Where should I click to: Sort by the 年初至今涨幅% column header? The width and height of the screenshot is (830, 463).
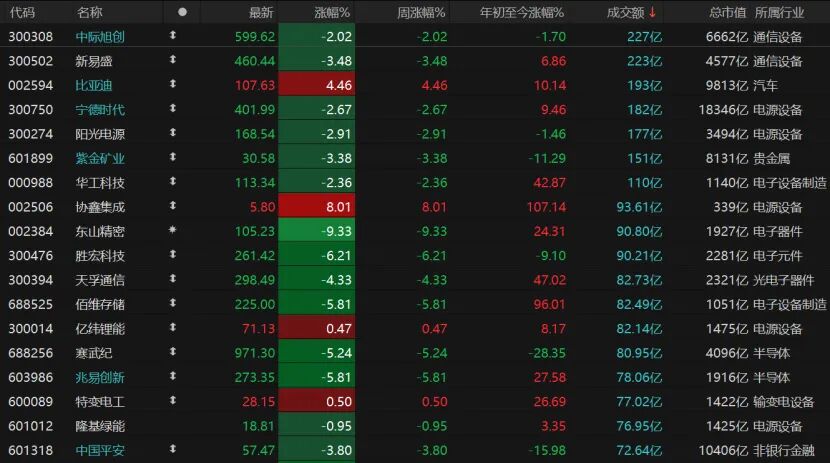(521, 12)
